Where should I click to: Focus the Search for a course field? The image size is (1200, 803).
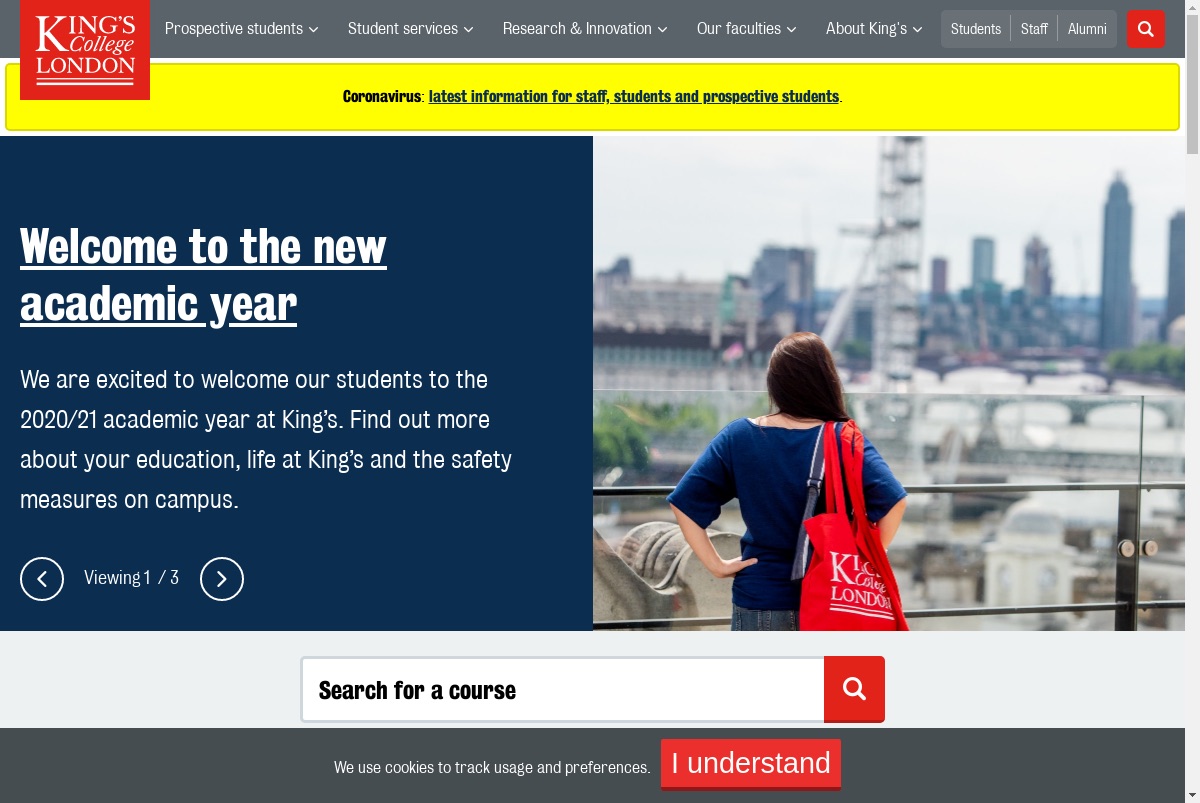click(563, 690)
